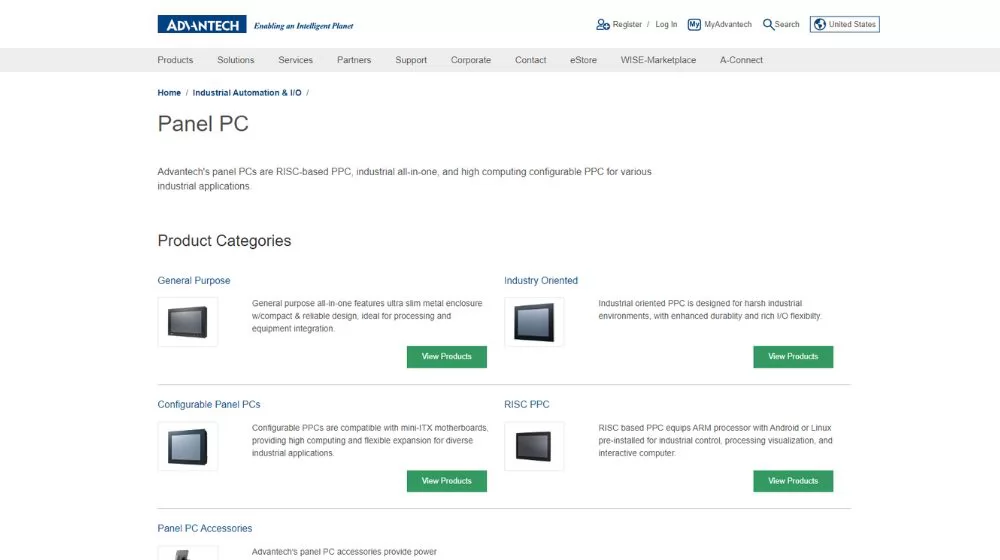Click Industrial Automation & I/O breadcrumb
1000x560 pixels.
click(247, 92)
